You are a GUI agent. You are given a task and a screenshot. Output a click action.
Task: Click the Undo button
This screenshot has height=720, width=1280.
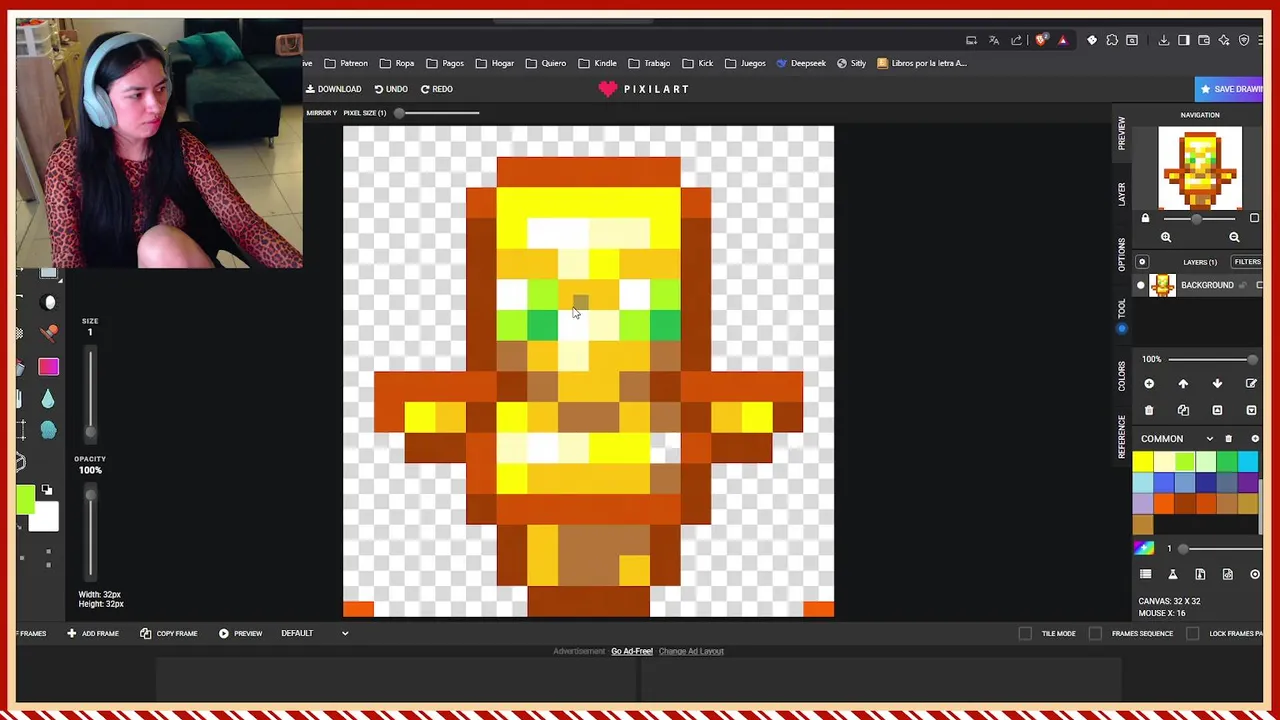pyautogui.click(x=391, y=89)
